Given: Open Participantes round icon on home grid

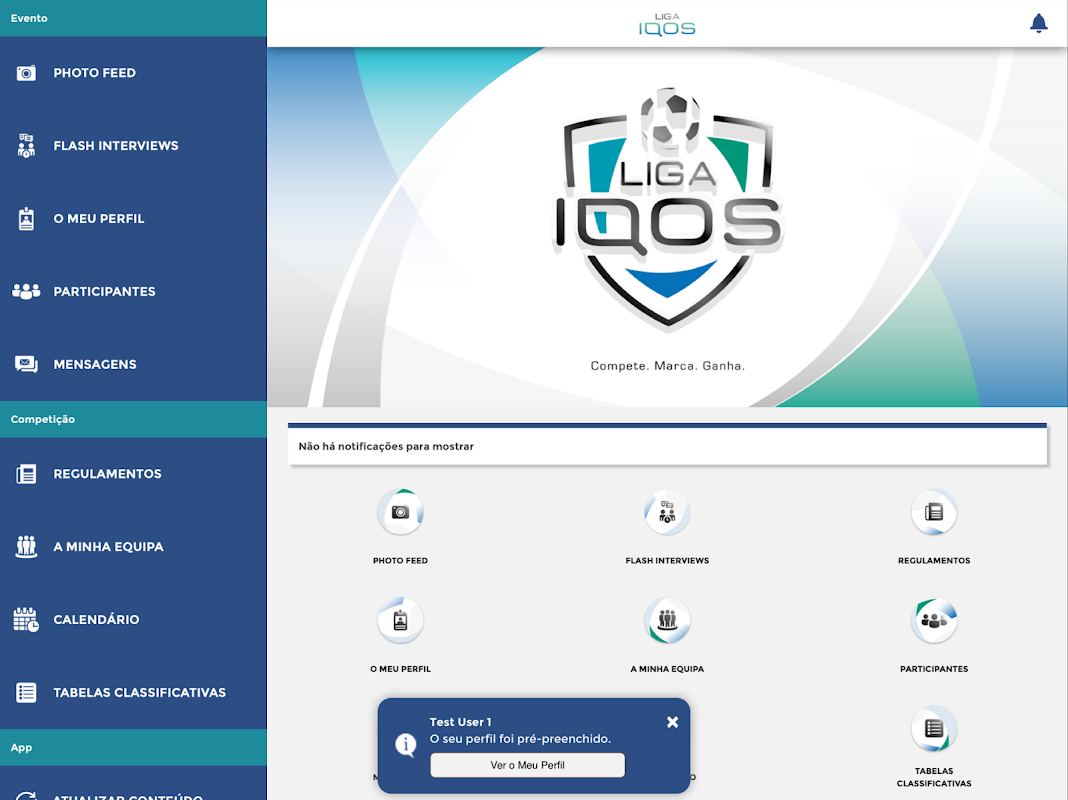Looking at the screenshot, I should [934, 620].
